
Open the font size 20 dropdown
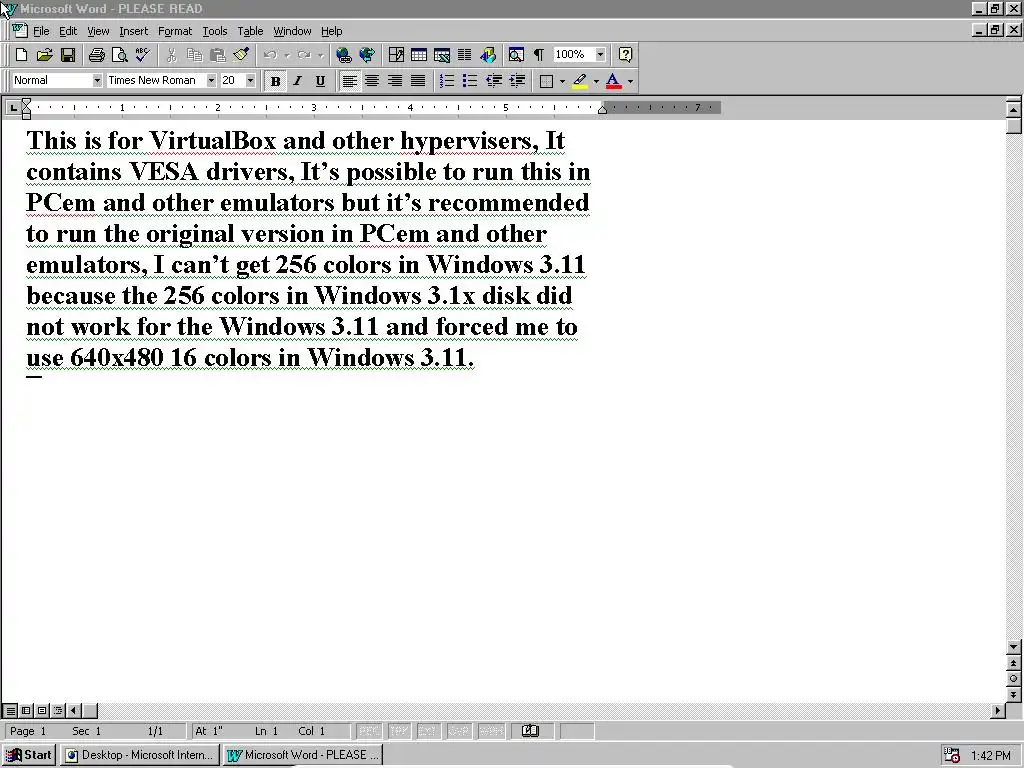250,80
